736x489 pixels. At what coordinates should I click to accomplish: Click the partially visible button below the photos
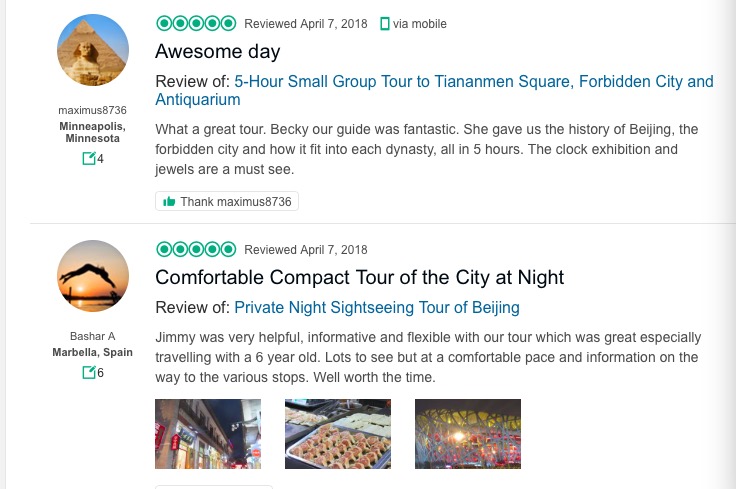pos(214,486)
